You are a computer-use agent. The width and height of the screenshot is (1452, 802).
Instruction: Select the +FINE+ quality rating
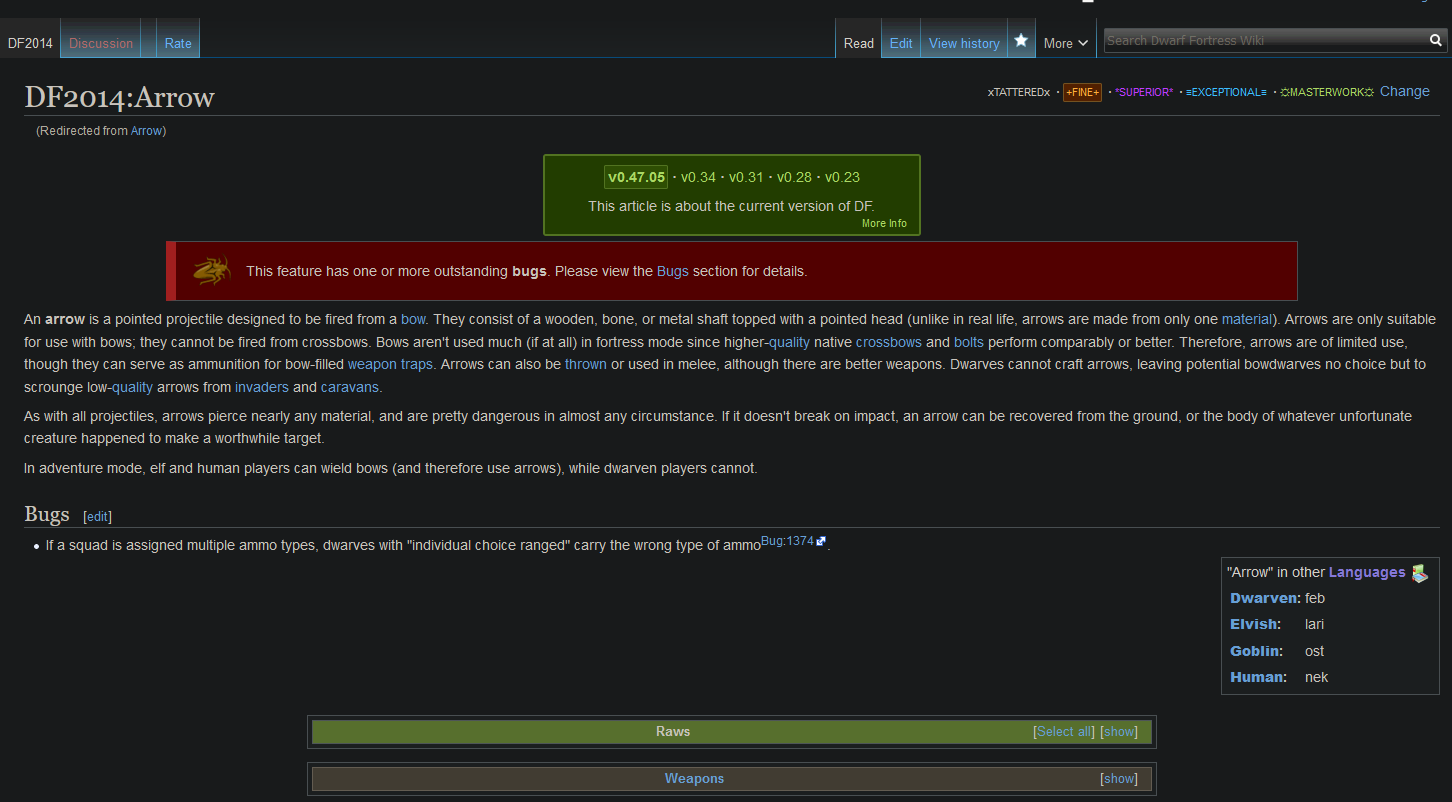[x=1082, y=92]
